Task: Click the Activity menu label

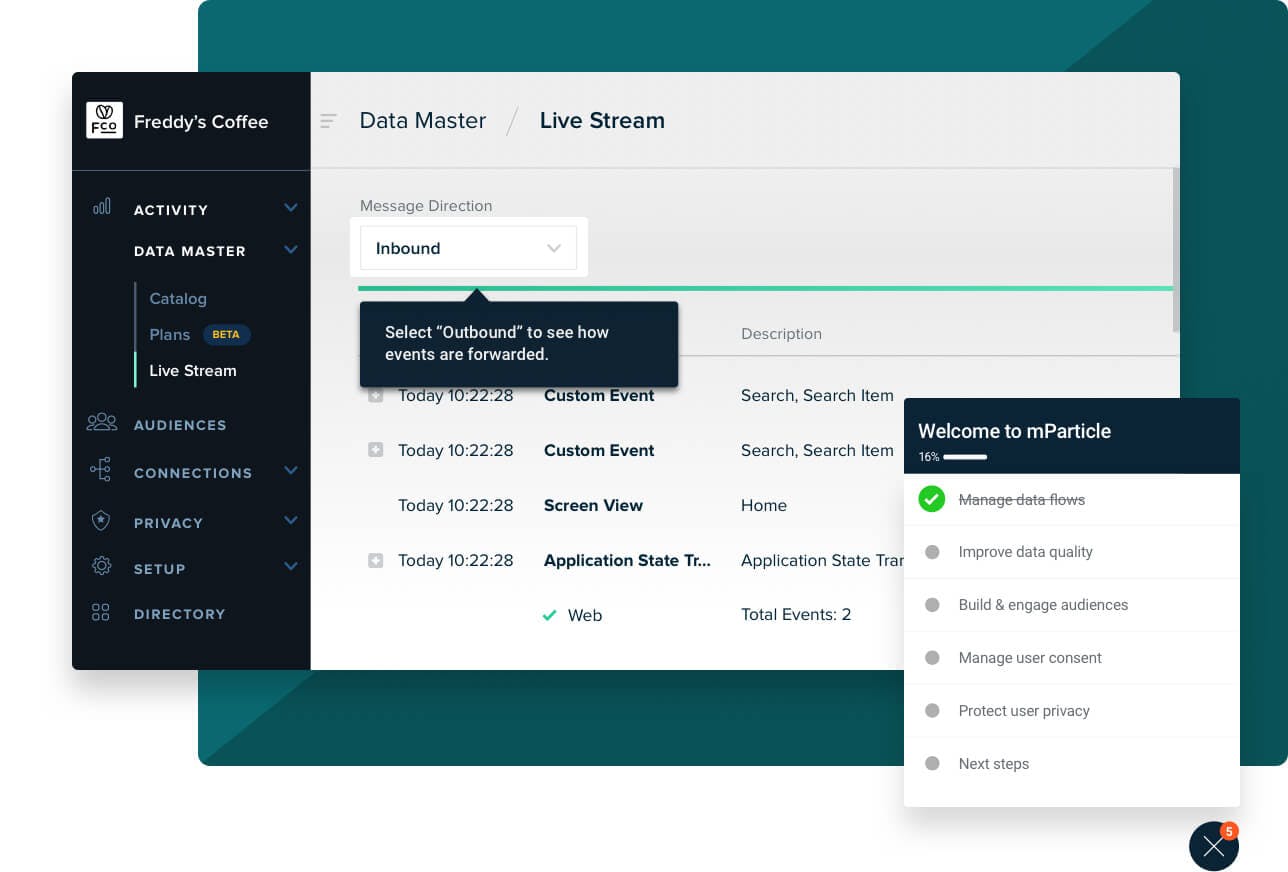Action: click(x=171, y=210)
